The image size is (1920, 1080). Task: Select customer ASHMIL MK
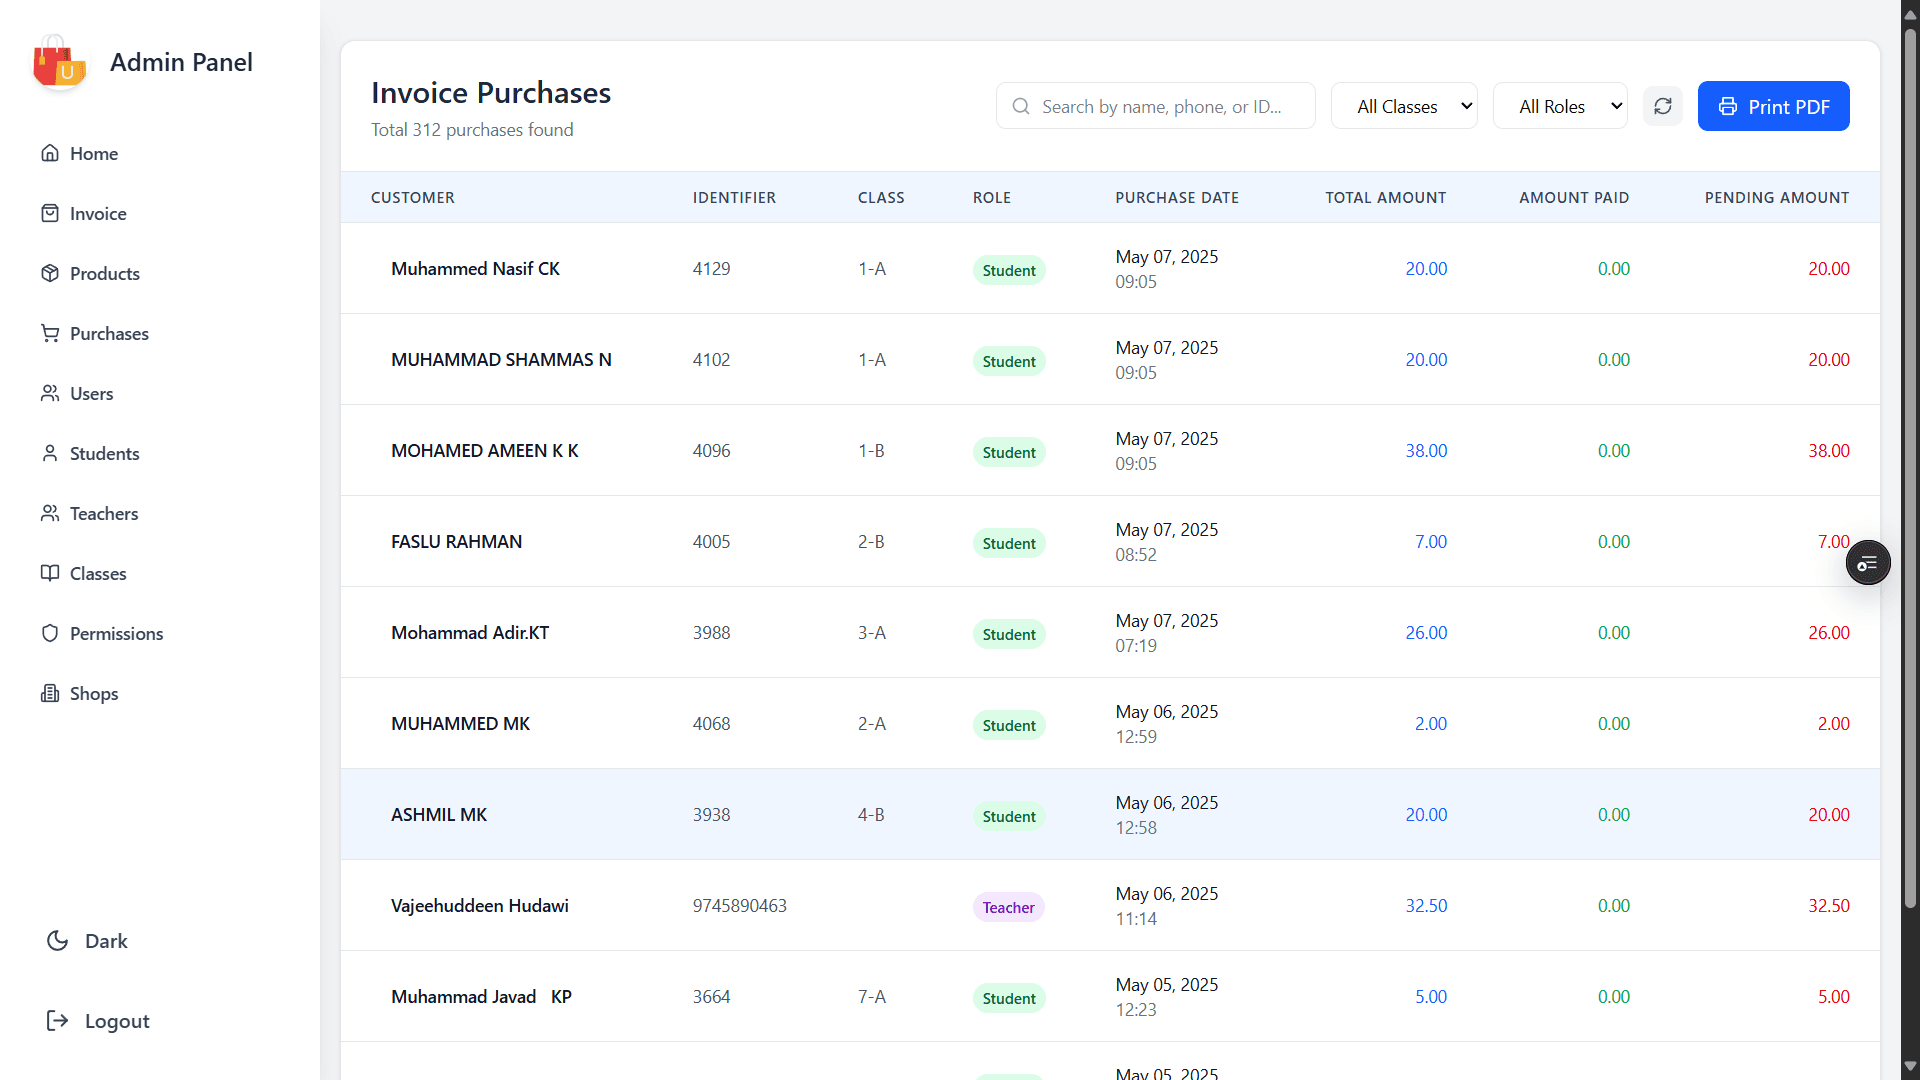pos(439,814)
